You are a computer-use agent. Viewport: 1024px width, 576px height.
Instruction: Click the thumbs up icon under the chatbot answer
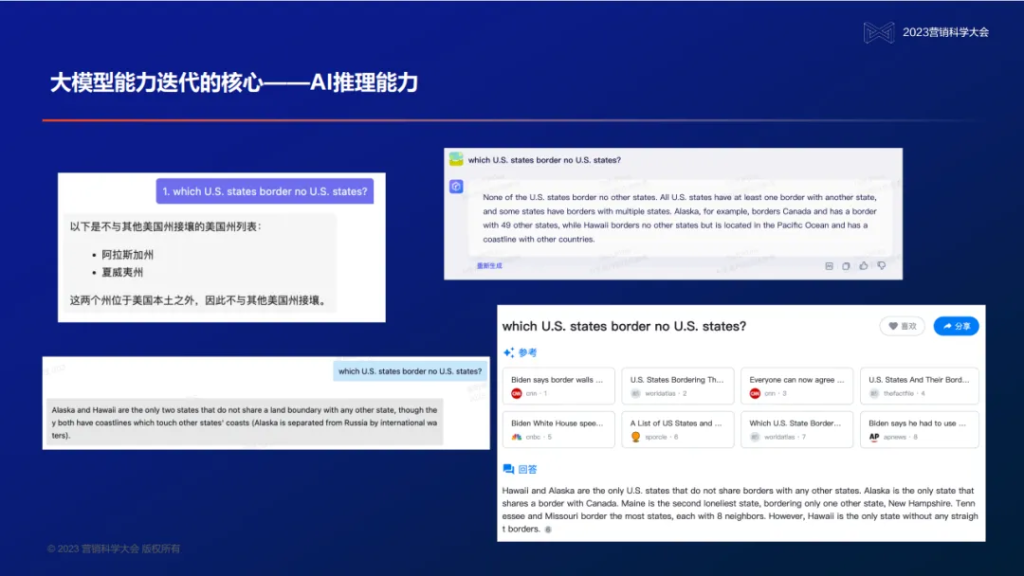coord(866,266)
